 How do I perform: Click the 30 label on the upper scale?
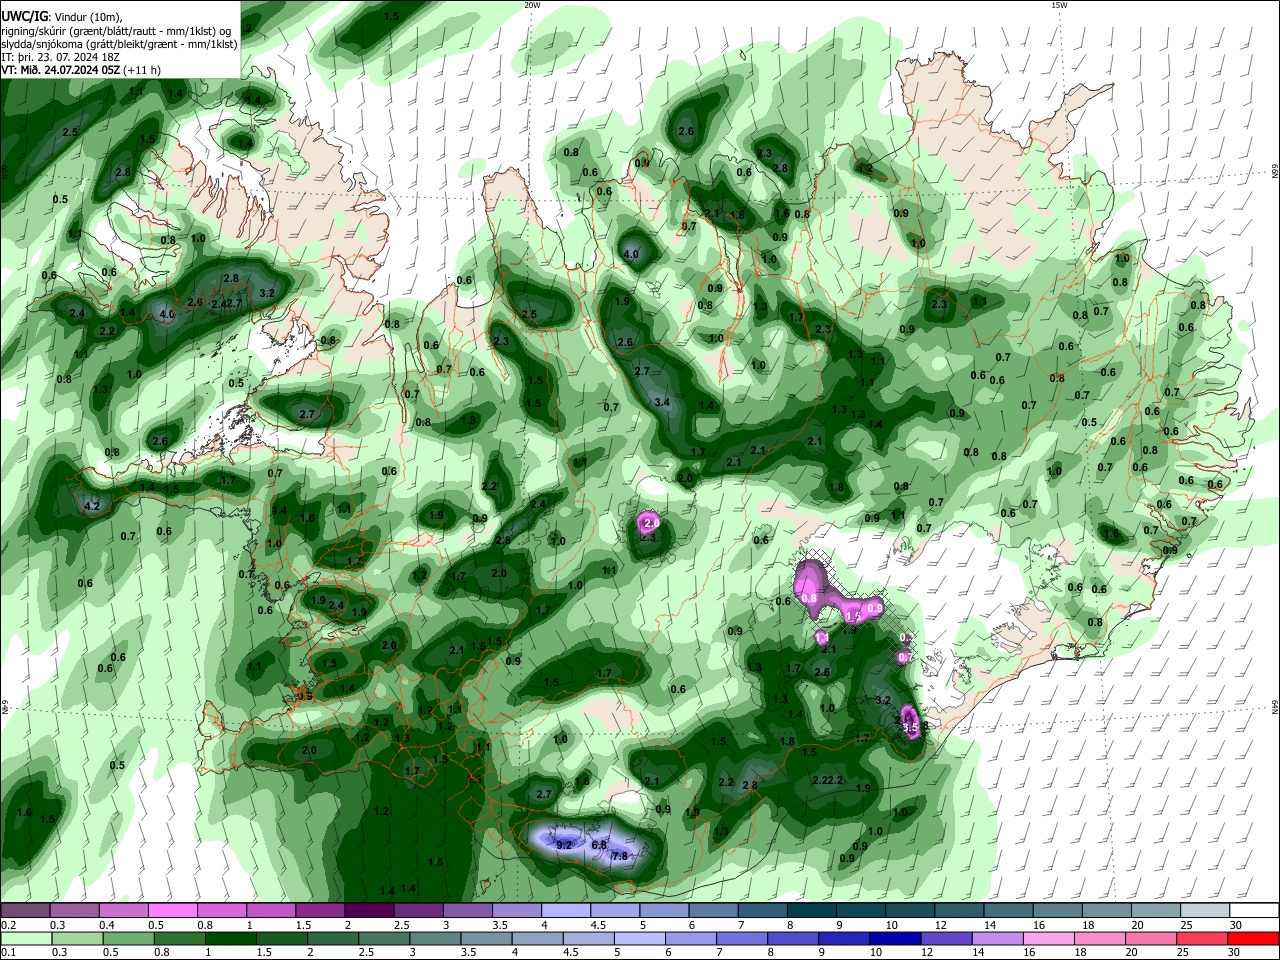[1236, 925]
